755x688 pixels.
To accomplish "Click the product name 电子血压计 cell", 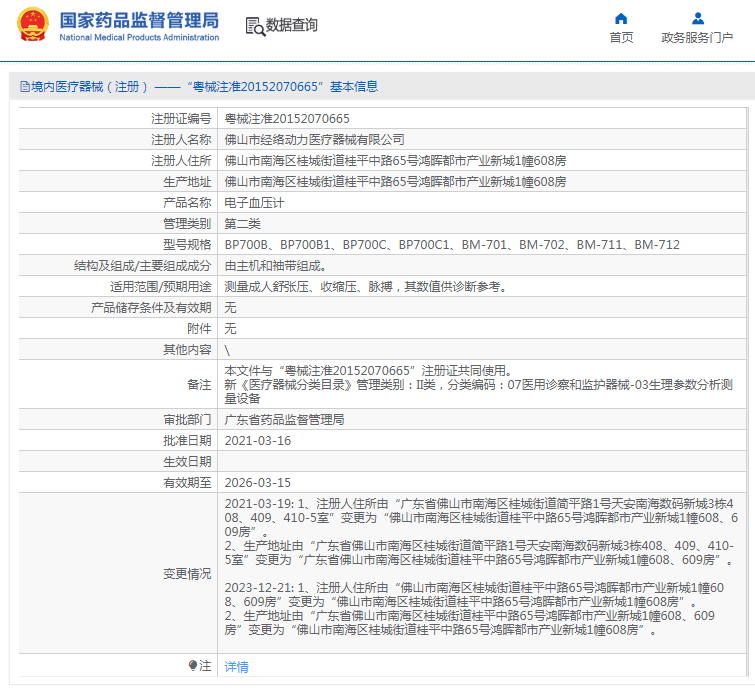I will coord(482,203).
